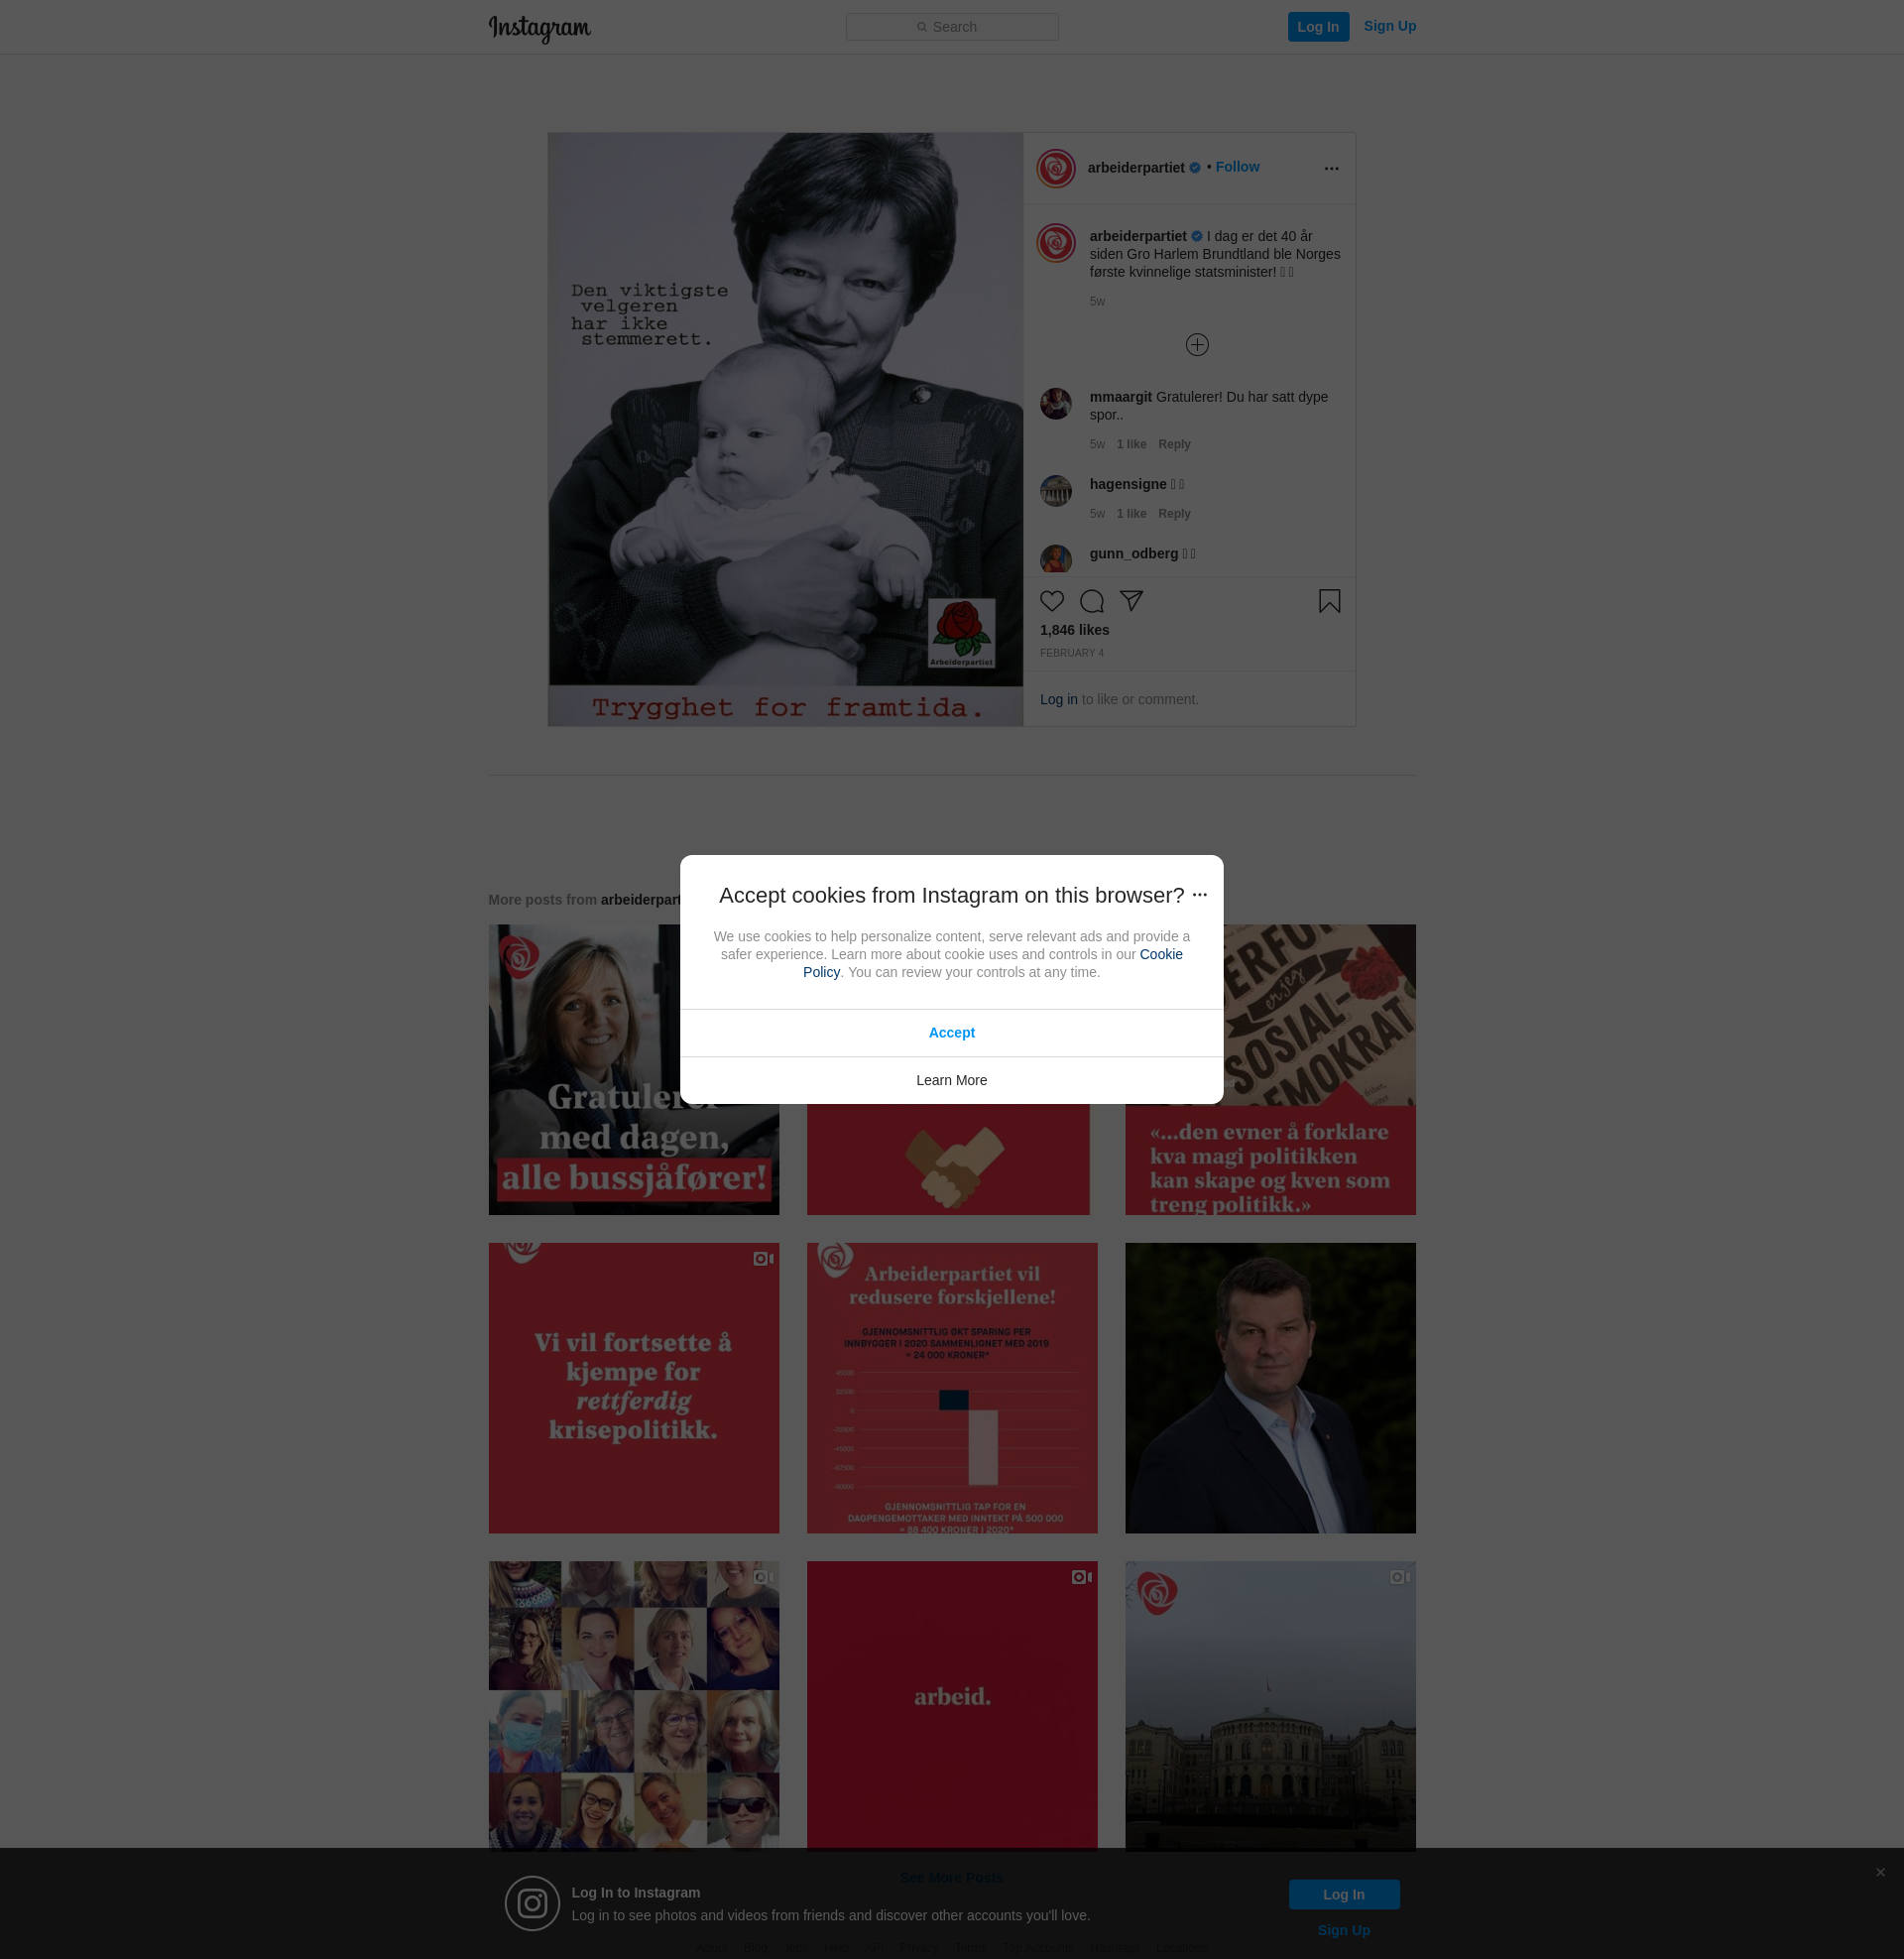Open arbeiderpartiet link in More posts heading
The height and width of the screenshot is (1959, 1904).
[640, 900]
